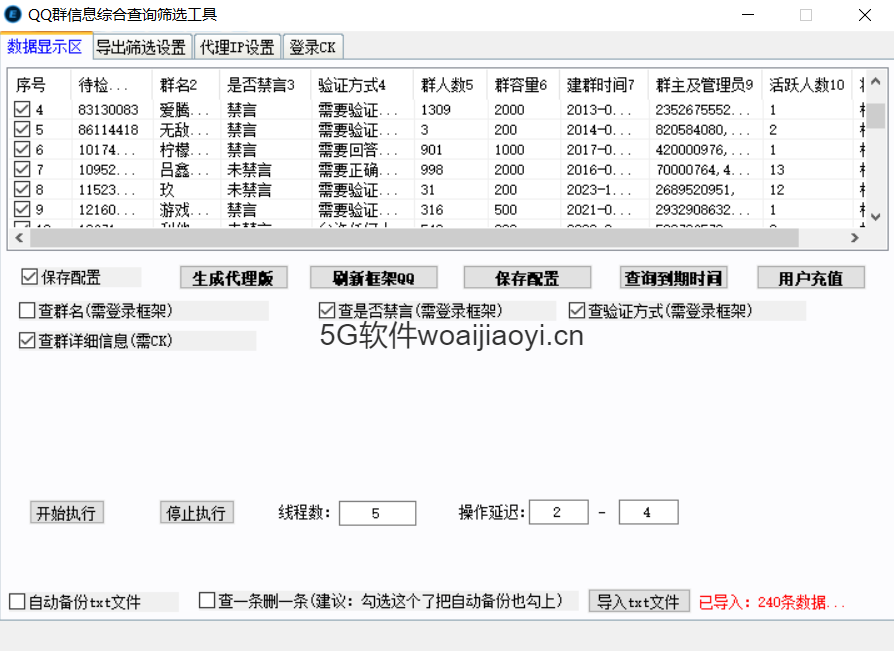This screenshot has height=651, width=894.
Task: Uncheck row 6 checkbox
Action: [x=22, y=149]
